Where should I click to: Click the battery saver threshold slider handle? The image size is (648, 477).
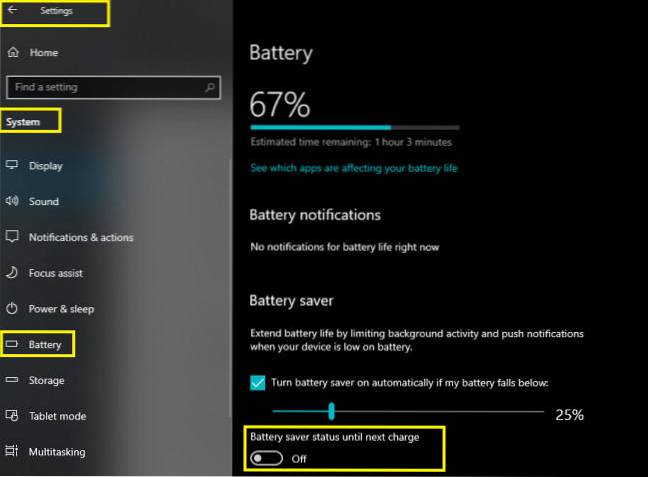[x=331, y=411]
